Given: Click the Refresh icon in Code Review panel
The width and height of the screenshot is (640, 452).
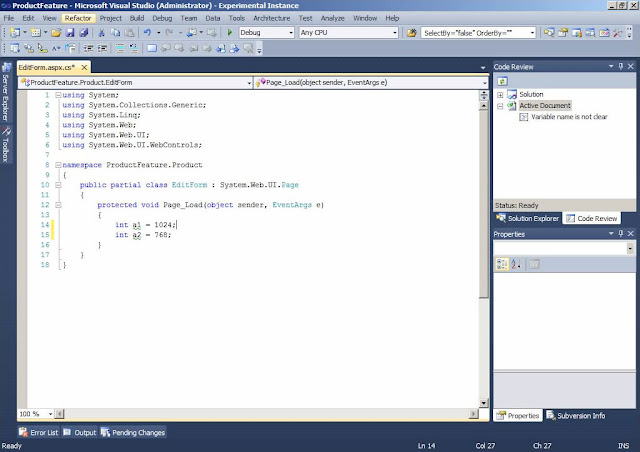Looking at the screenshot, I should pos(502,81).
